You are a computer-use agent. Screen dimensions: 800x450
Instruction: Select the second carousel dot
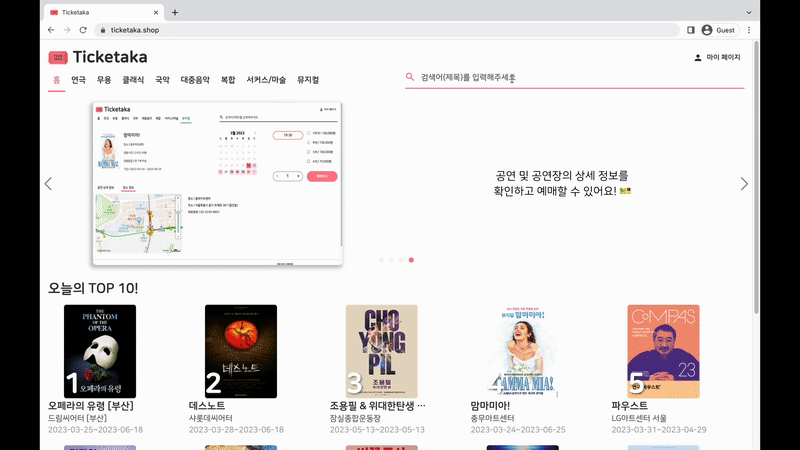(x=391, y=260)
